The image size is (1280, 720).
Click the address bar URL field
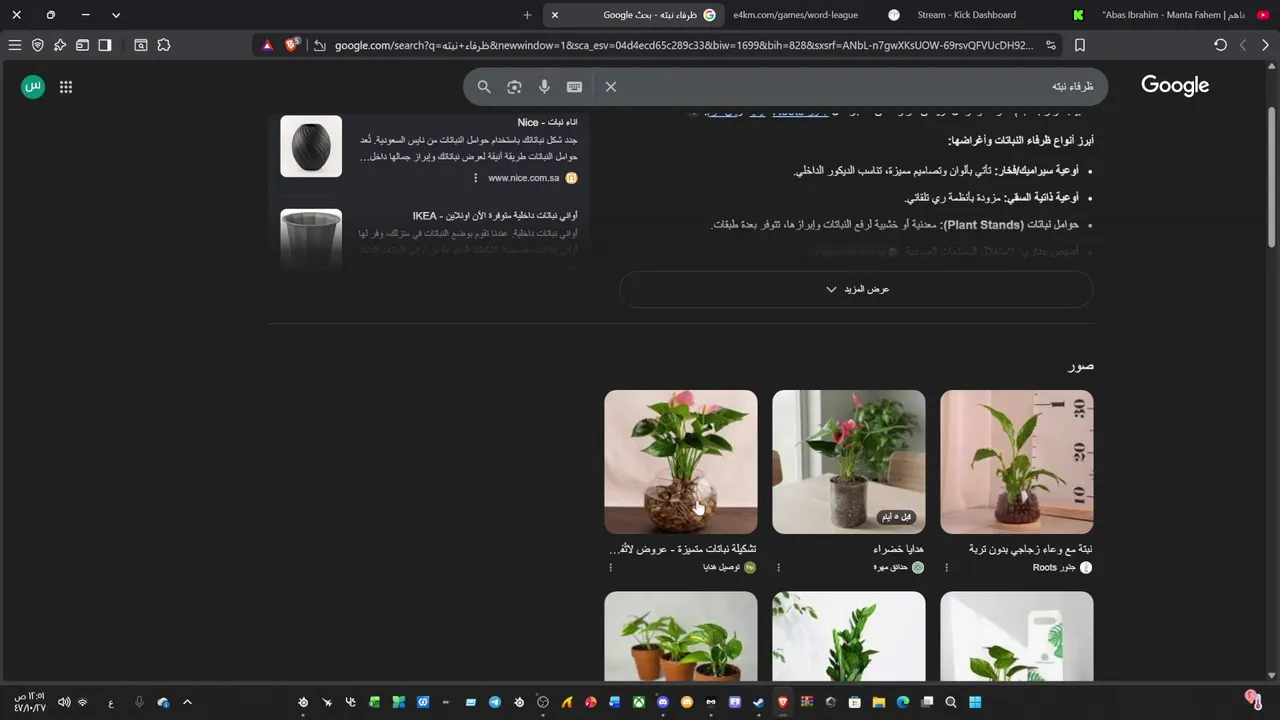coord(684,45)
